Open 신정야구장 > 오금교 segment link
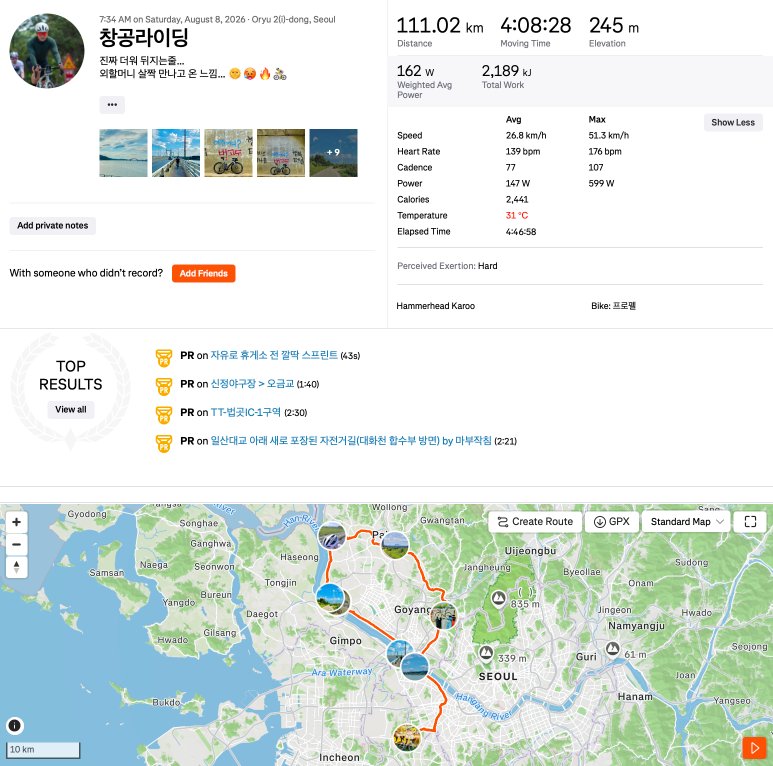The image size is (773, 766). [x=252, y=383]
